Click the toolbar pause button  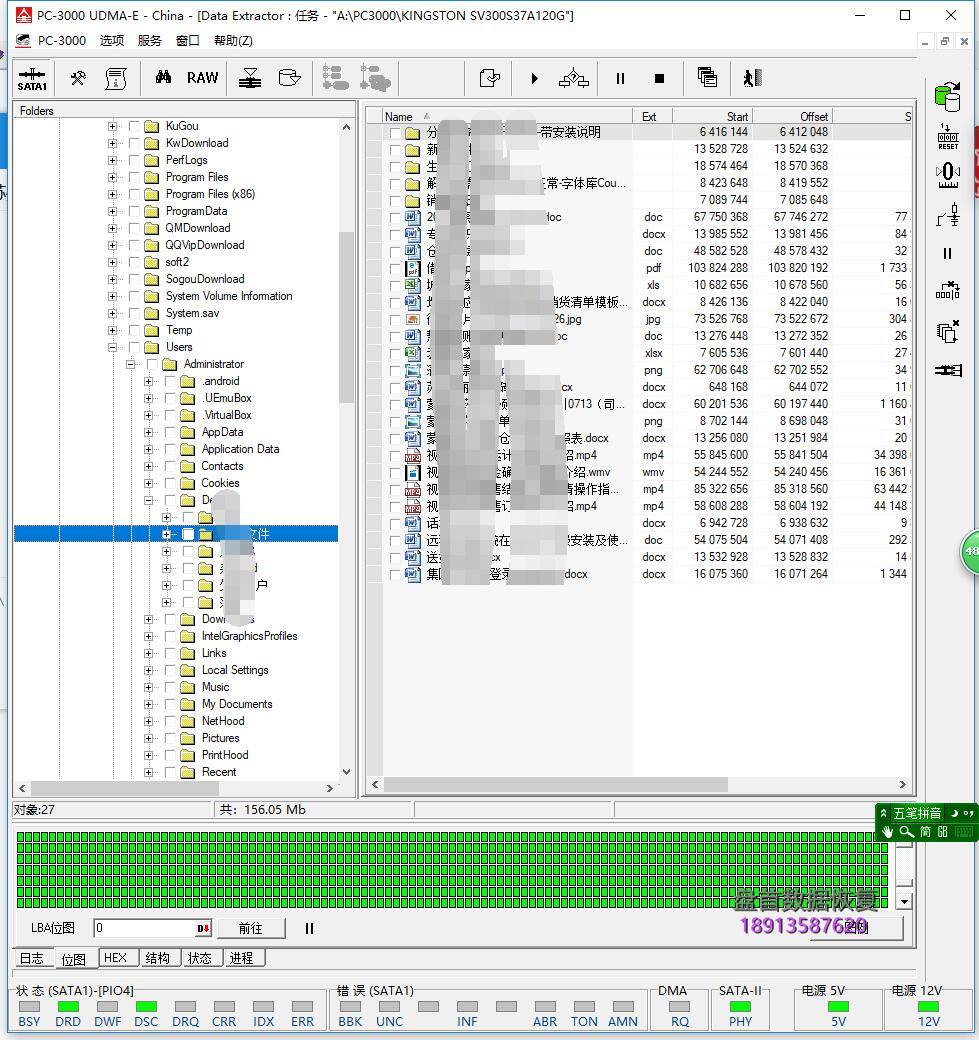[620, 78]
